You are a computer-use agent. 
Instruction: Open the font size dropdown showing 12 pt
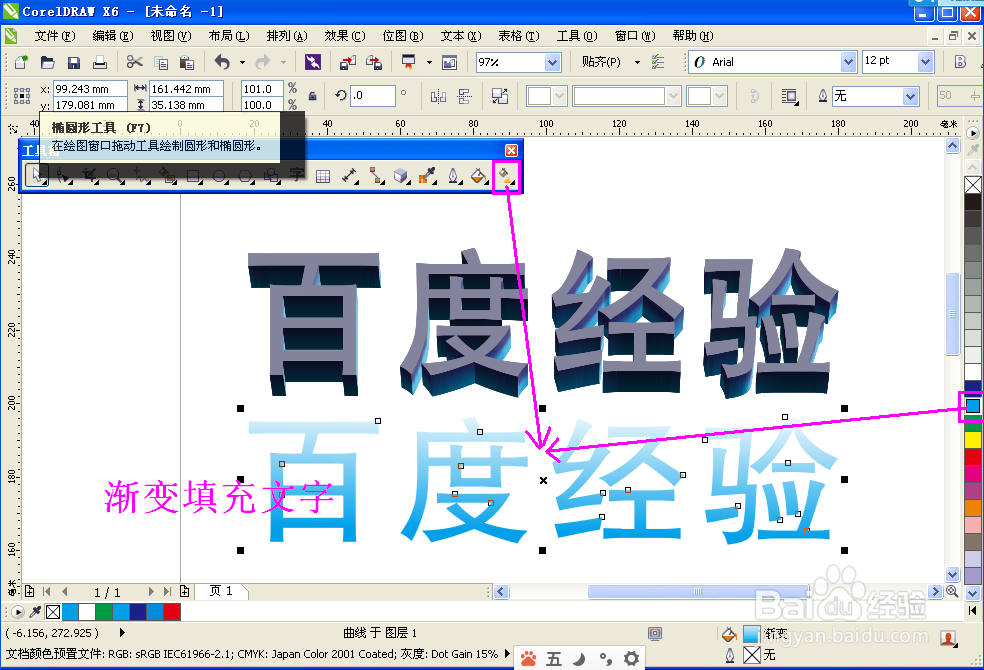(926, 61)
